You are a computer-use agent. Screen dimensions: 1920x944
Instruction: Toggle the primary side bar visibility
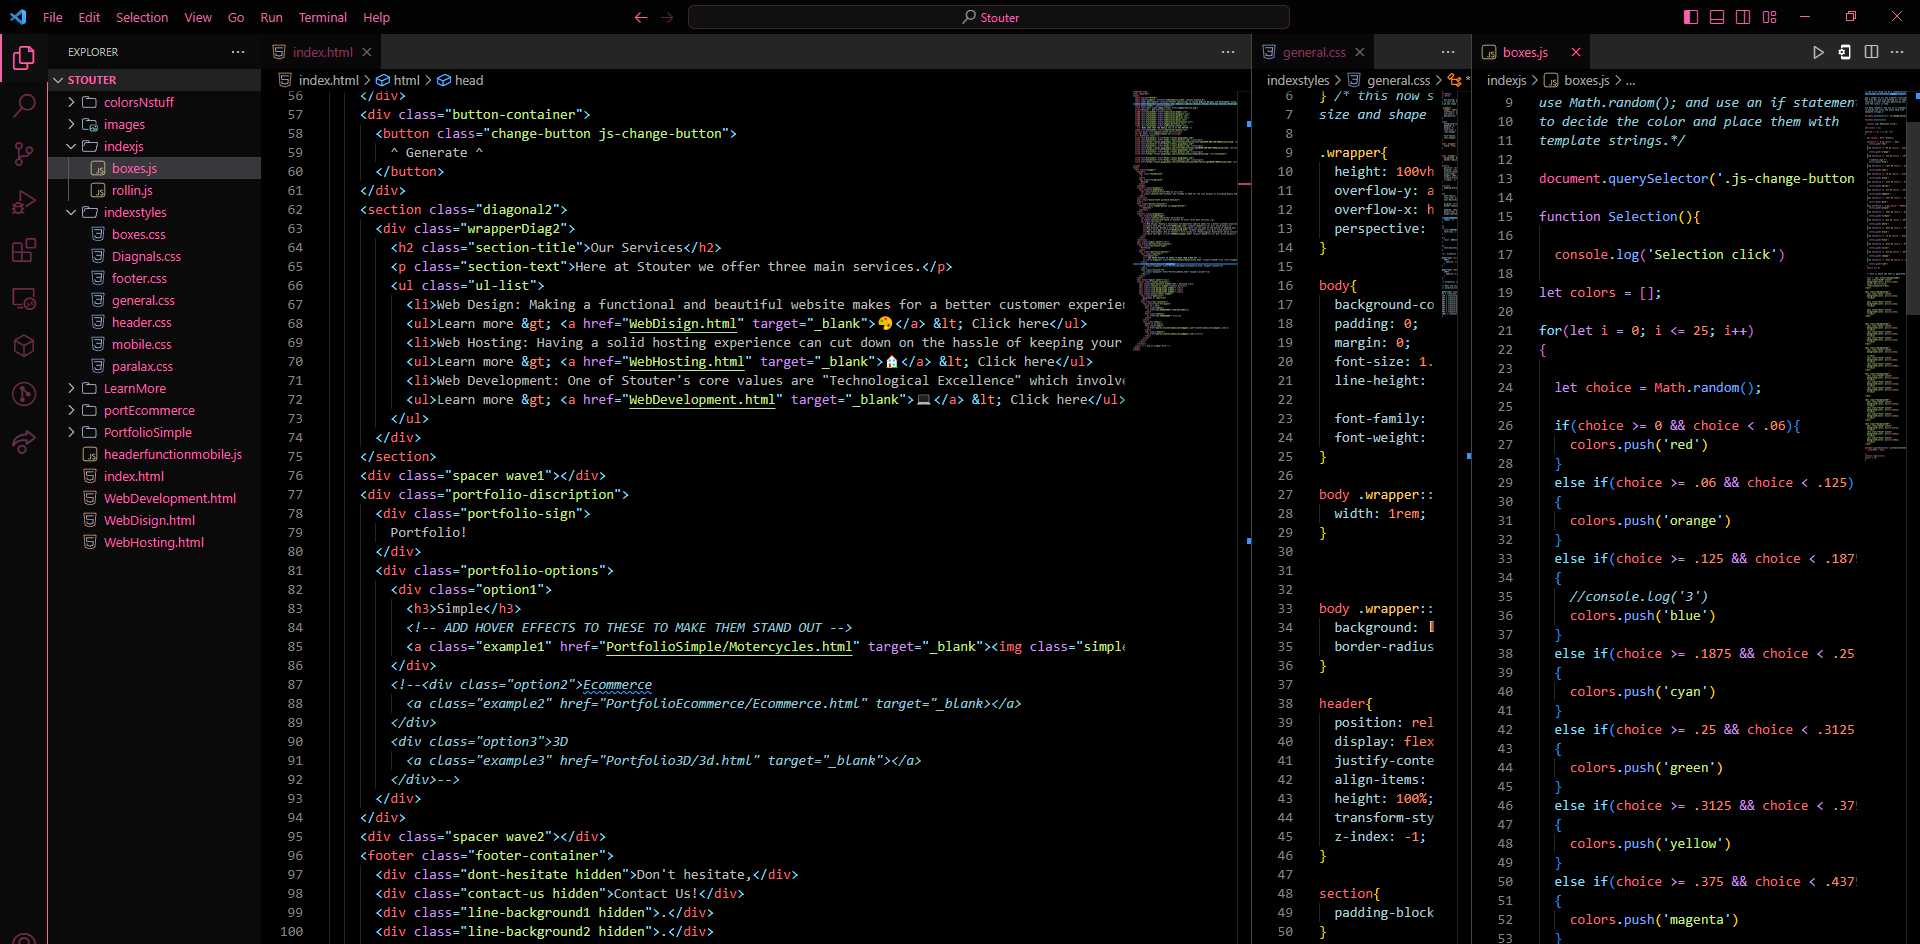pyautogui.click(x=1691, y=17)
